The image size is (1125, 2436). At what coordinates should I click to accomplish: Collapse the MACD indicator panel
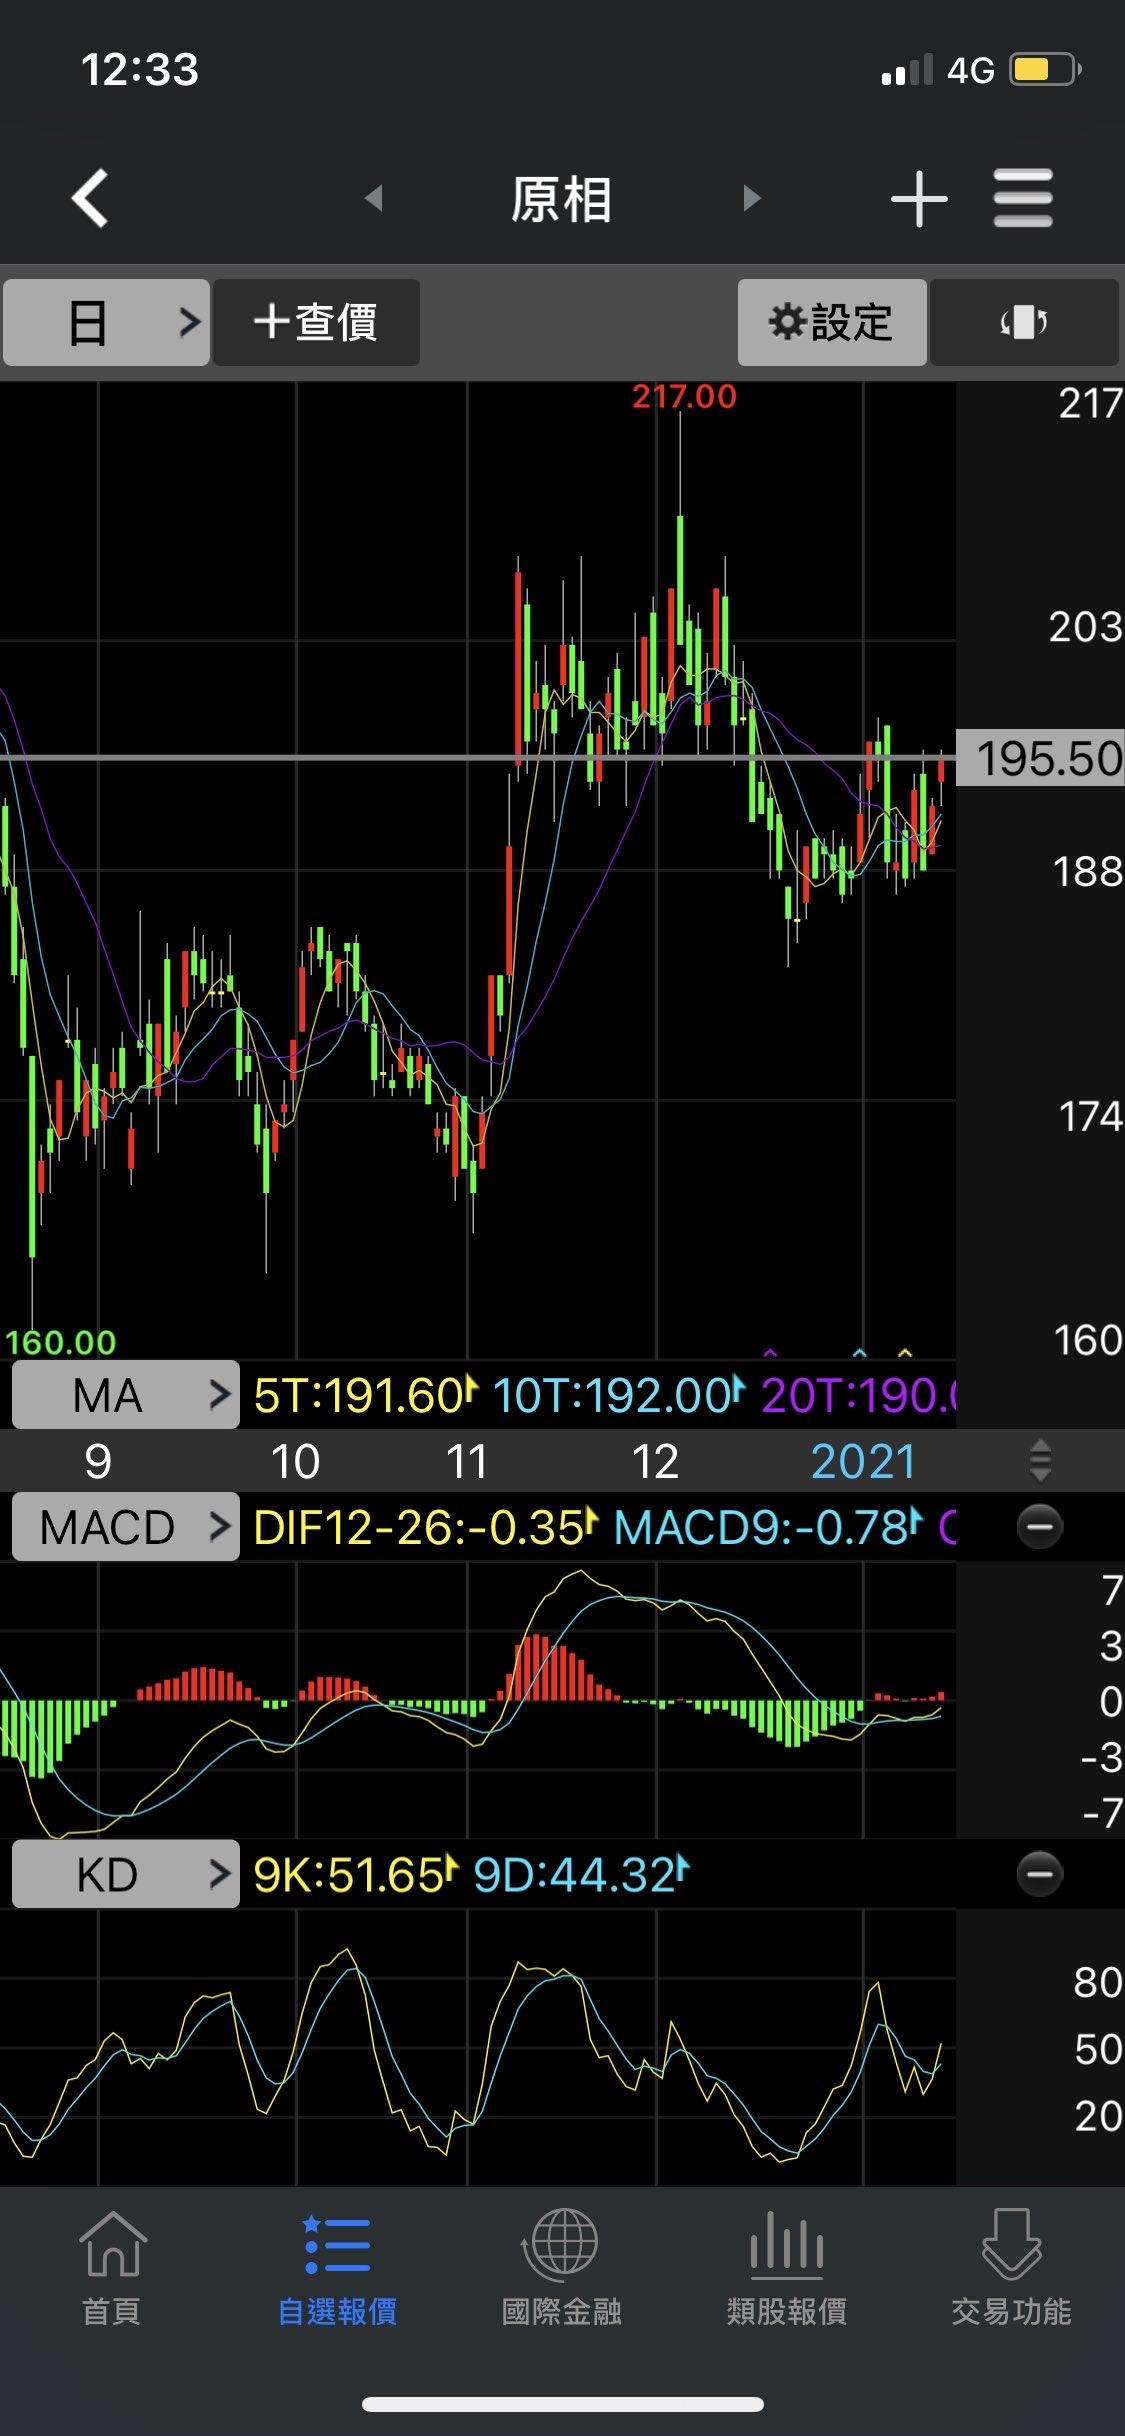[x=1040, y=1527]
